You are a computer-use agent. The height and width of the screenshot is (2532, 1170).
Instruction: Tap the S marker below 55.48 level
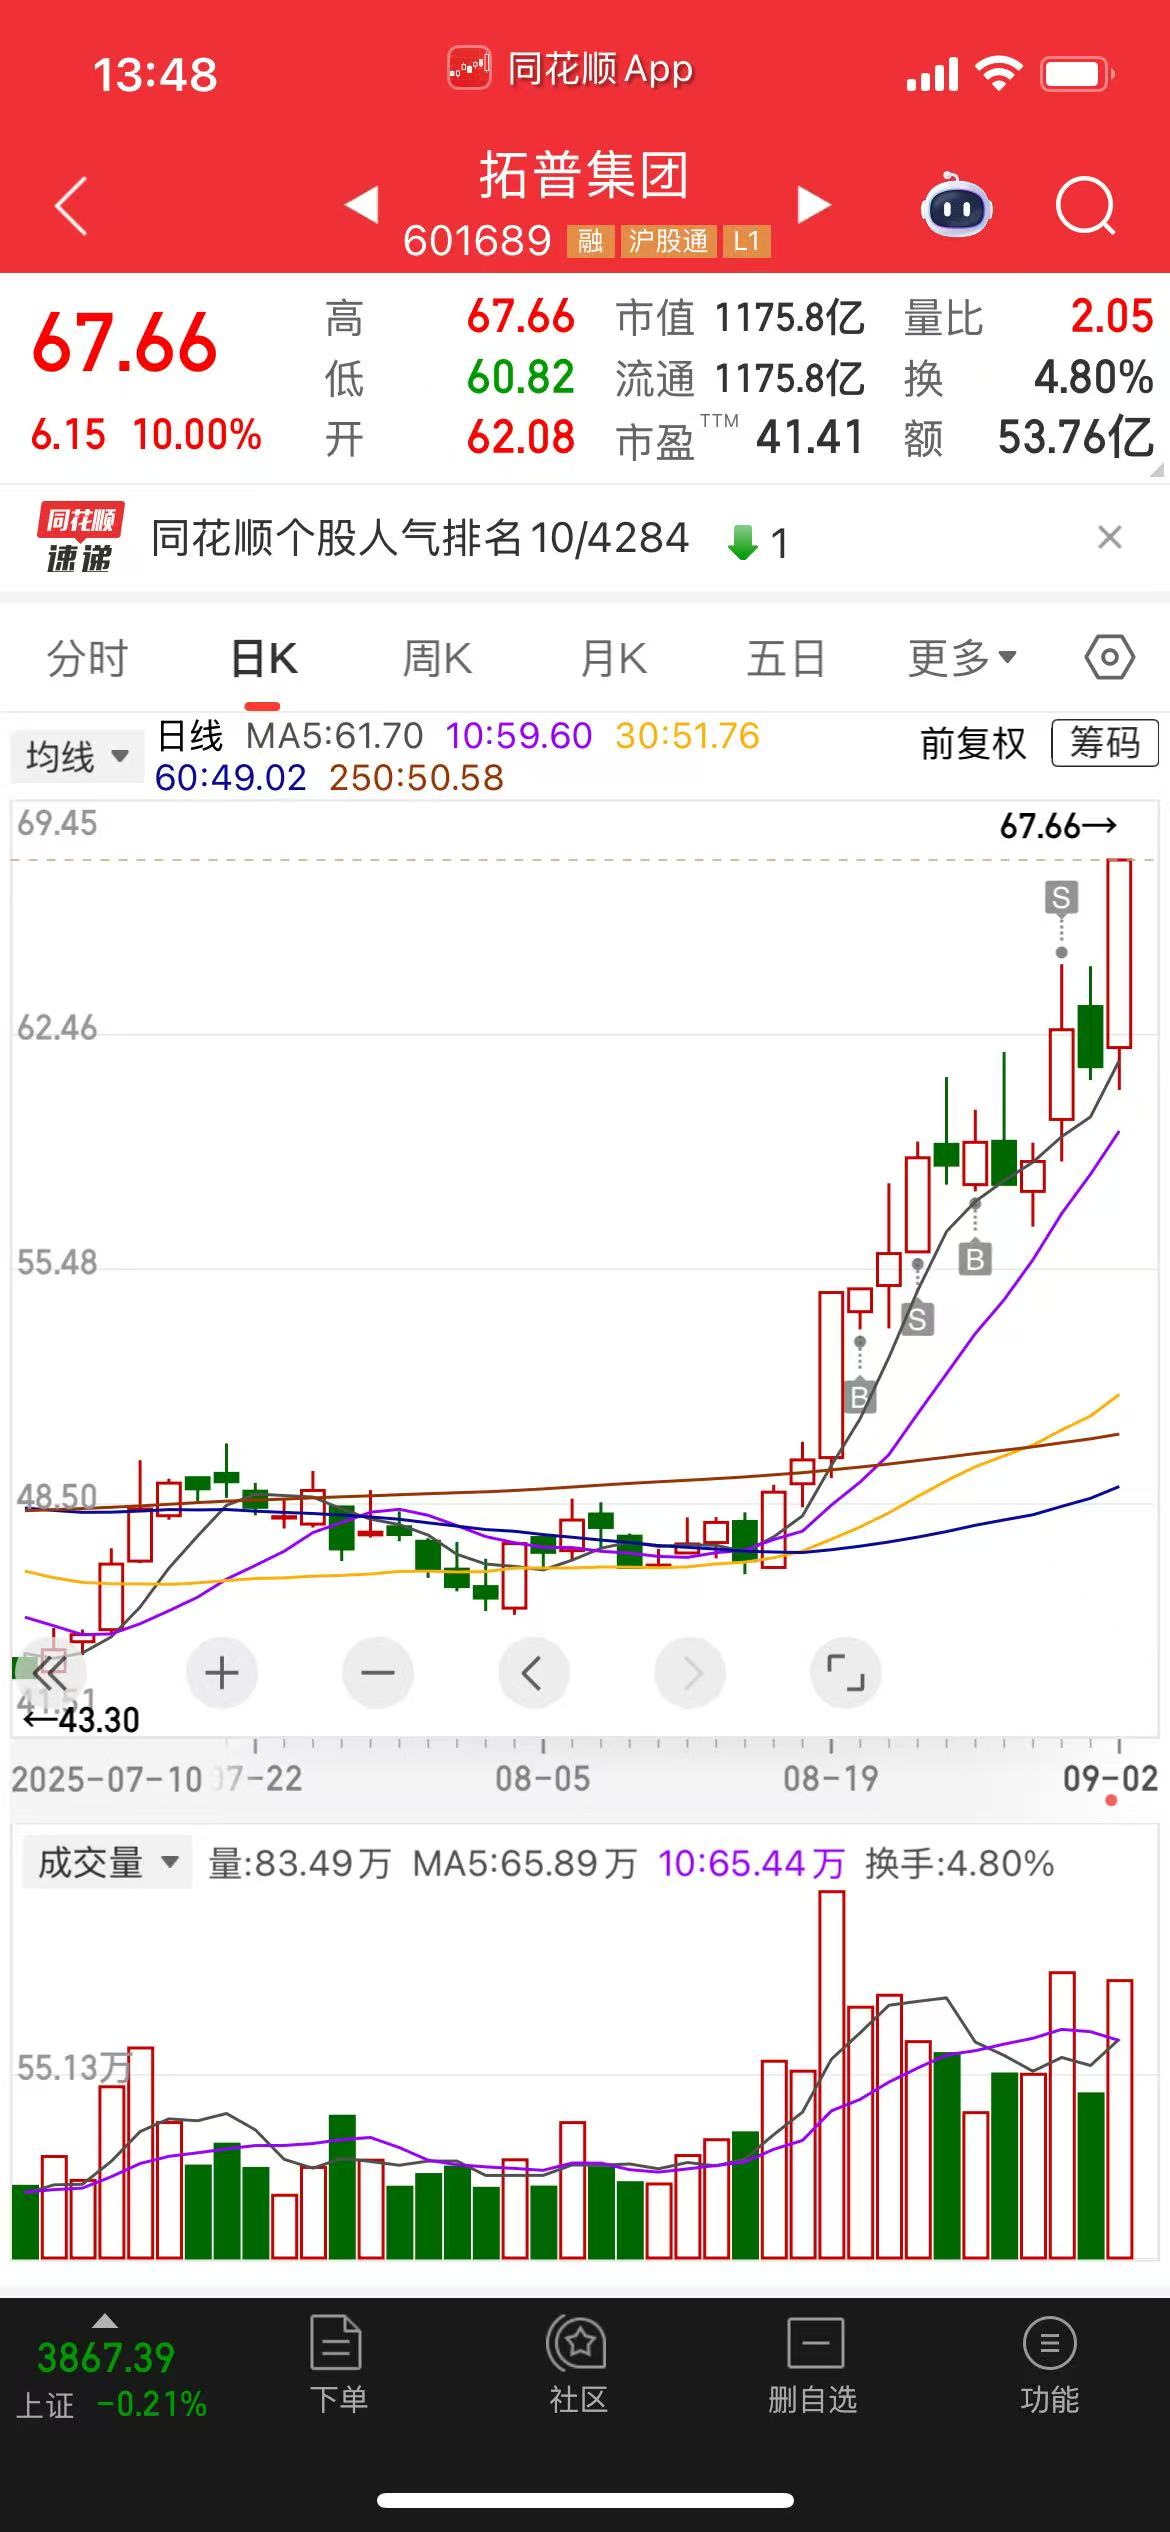[917, 1319]
